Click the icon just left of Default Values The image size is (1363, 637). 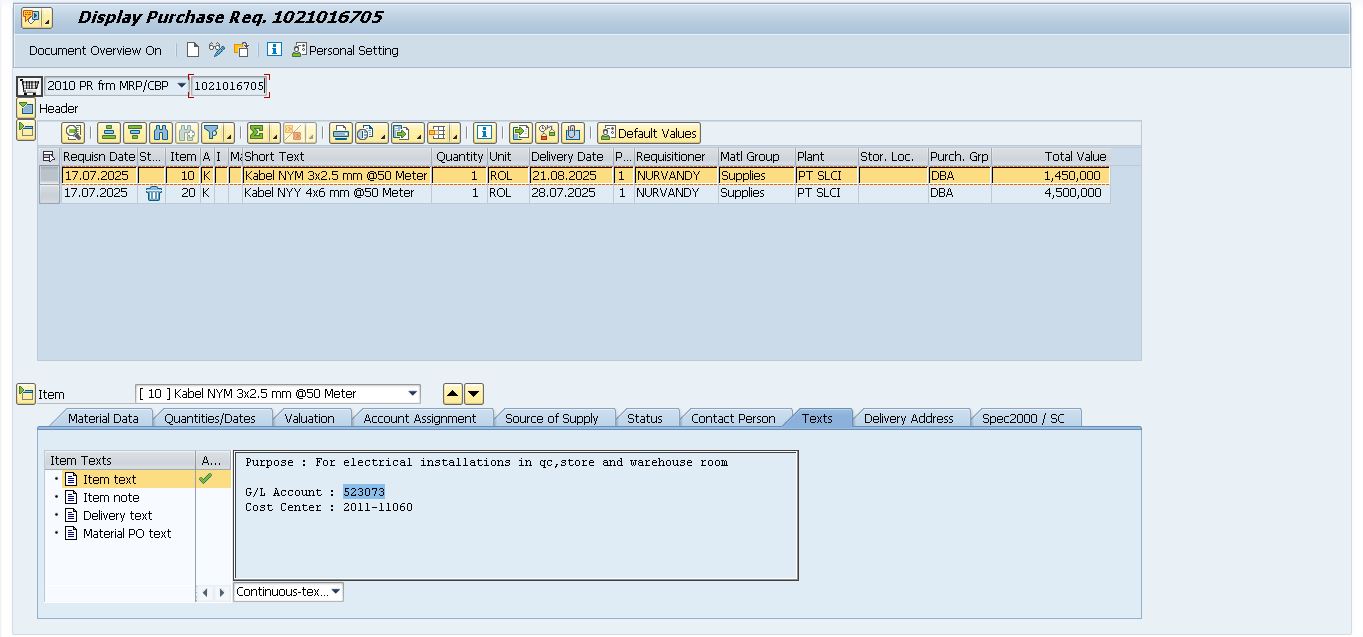pos(573,133)
